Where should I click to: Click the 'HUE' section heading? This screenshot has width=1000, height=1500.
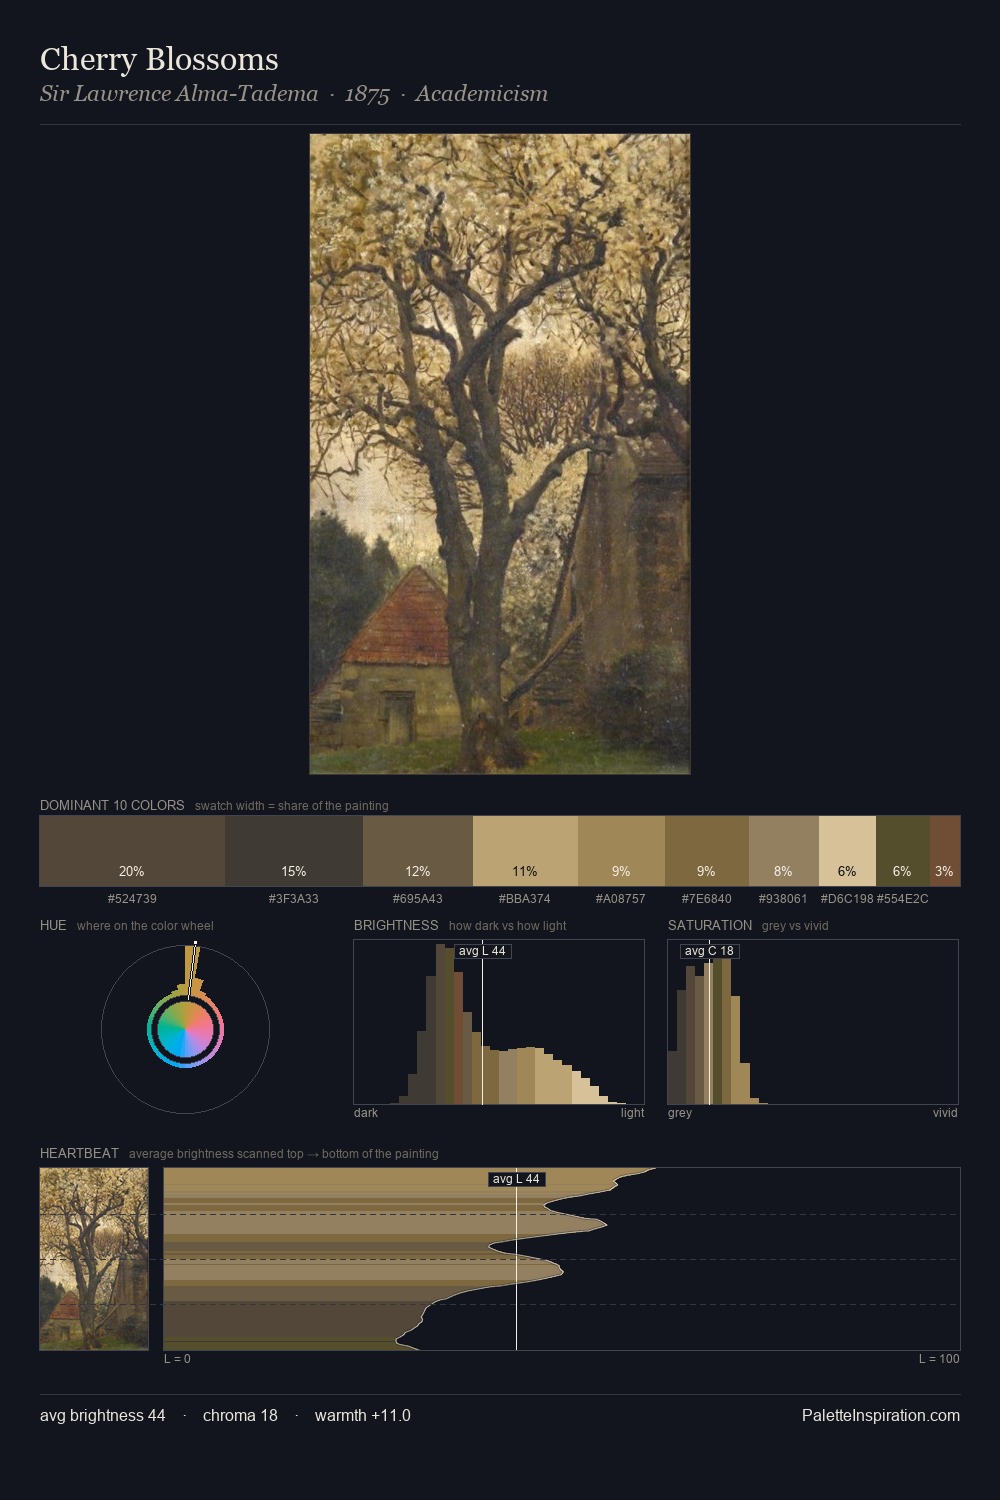[x=53, y=925]
